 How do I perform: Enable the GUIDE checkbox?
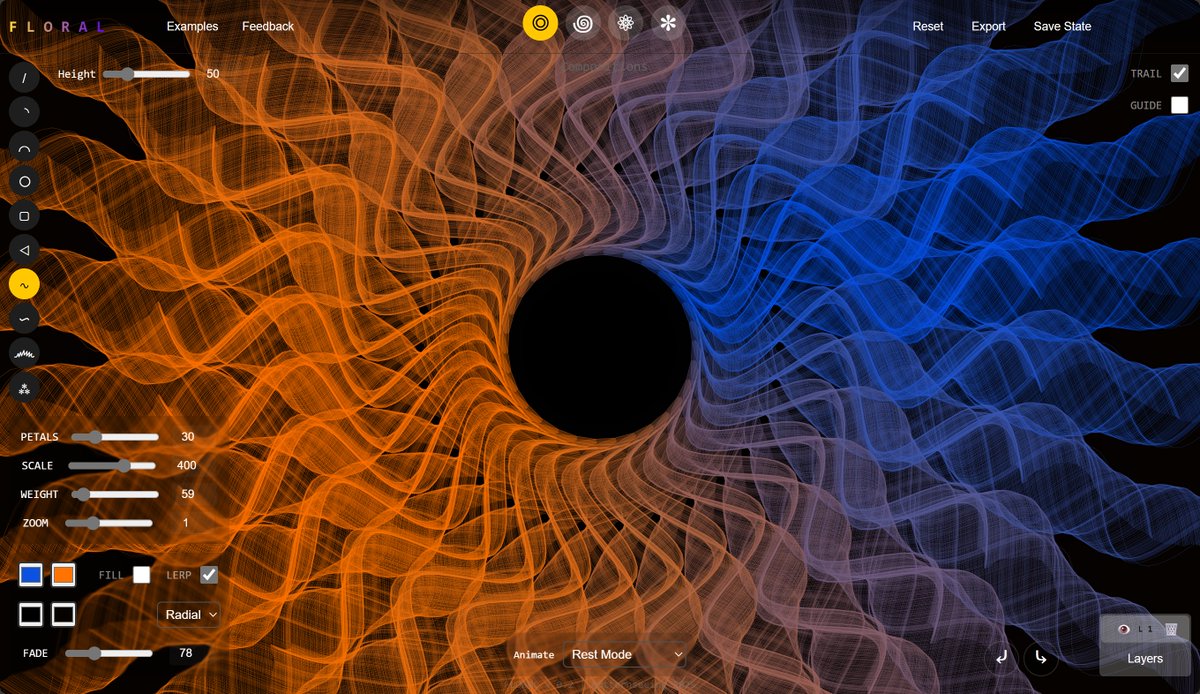1180,105
